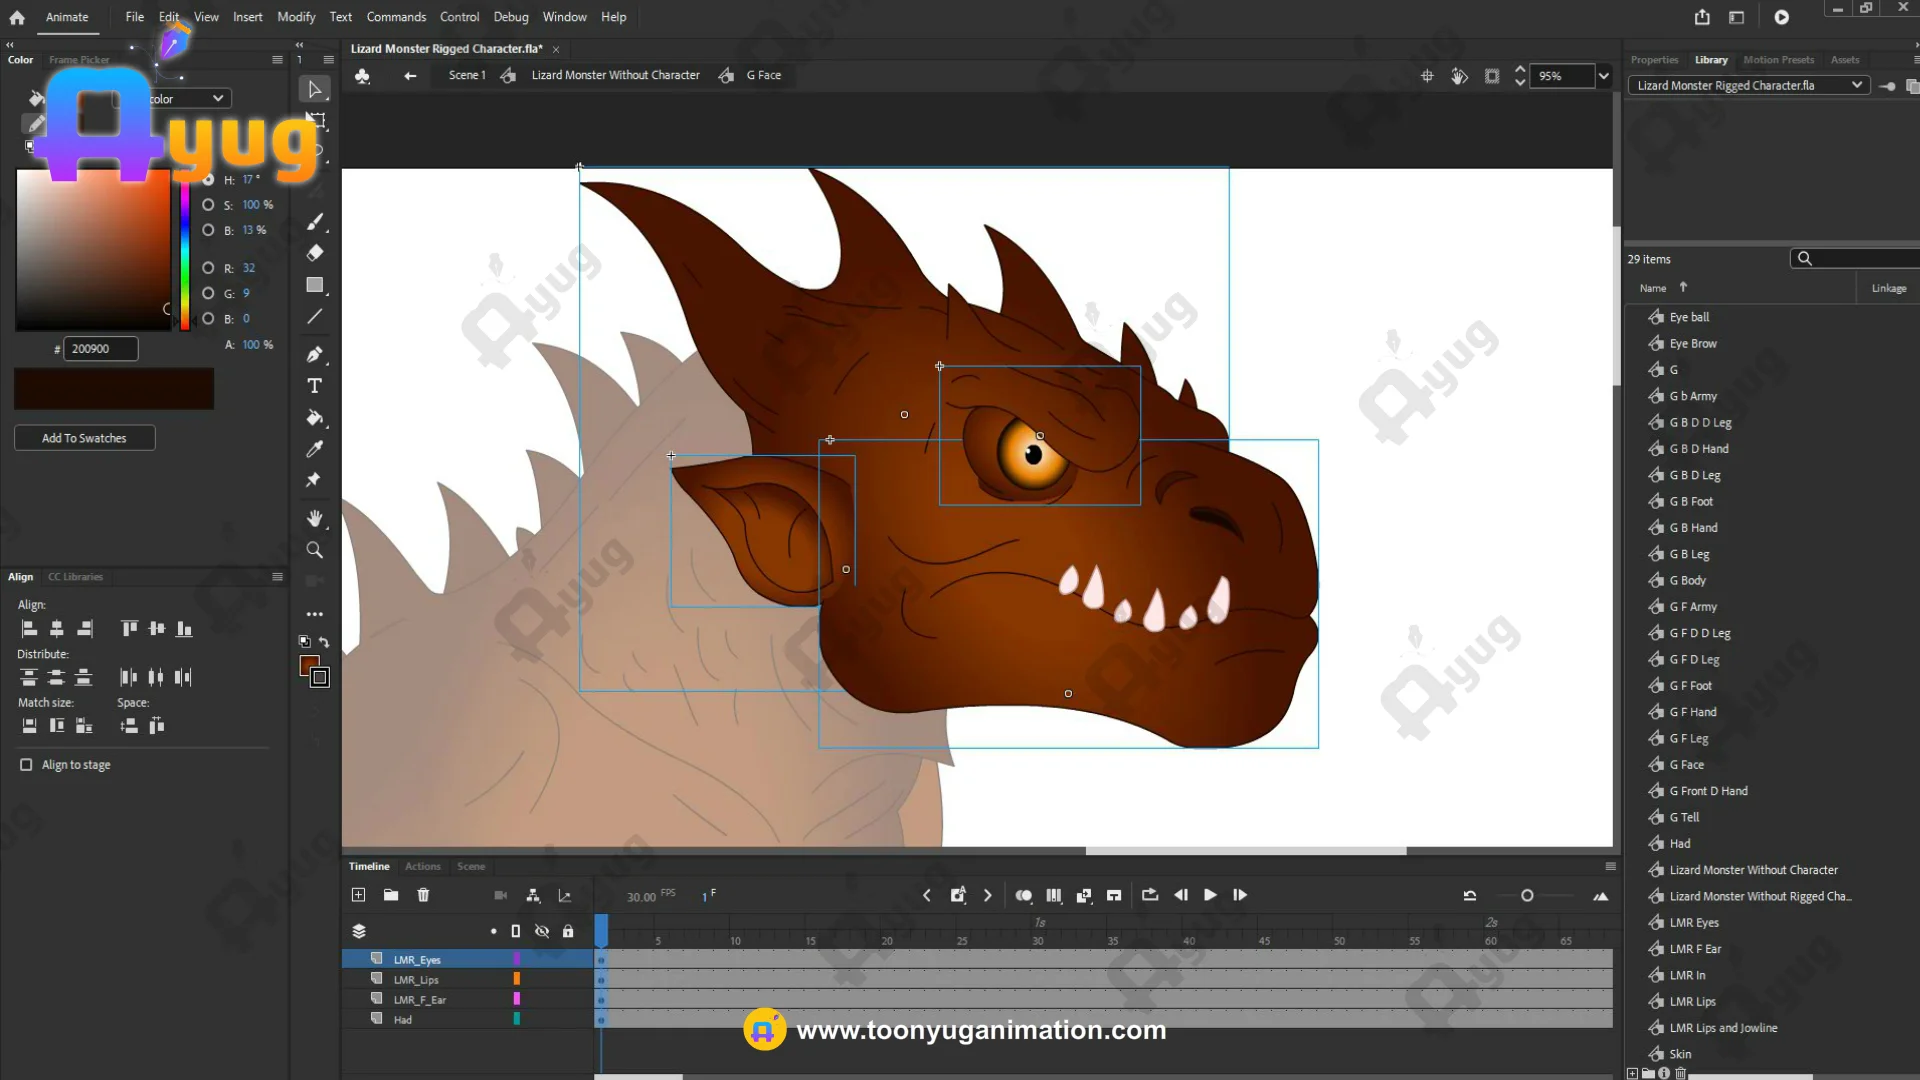
Task: Enable the Align to stage checkbox
Action: click(26, 765)
